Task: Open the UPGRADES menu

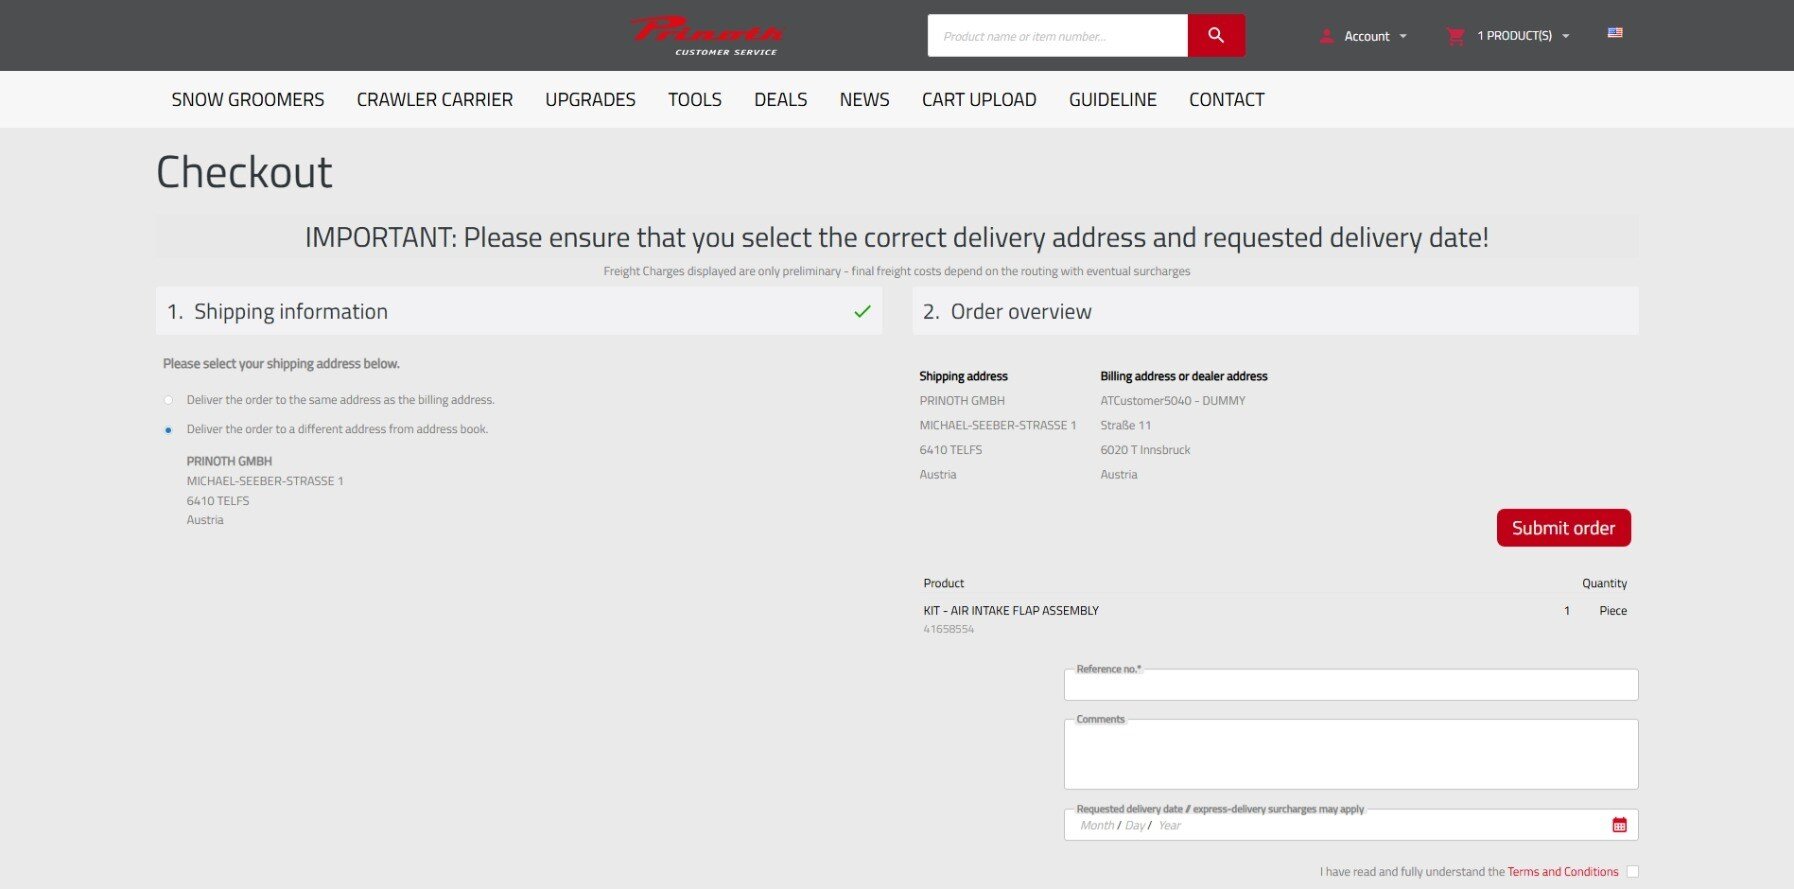Action: [590, 99]
